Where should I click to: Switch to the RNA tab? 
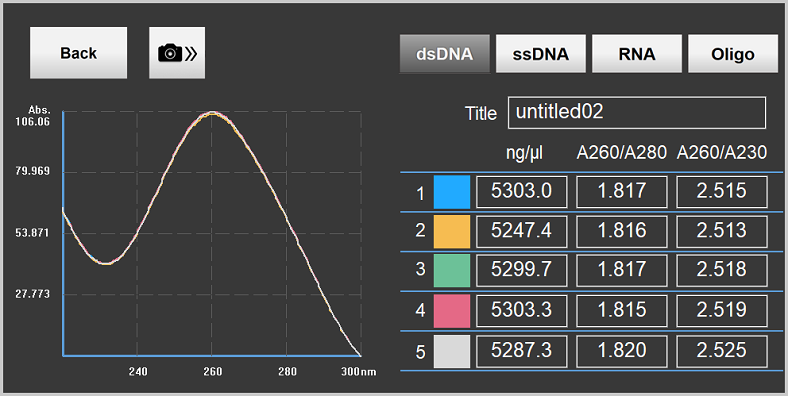[x=637, y=54]
